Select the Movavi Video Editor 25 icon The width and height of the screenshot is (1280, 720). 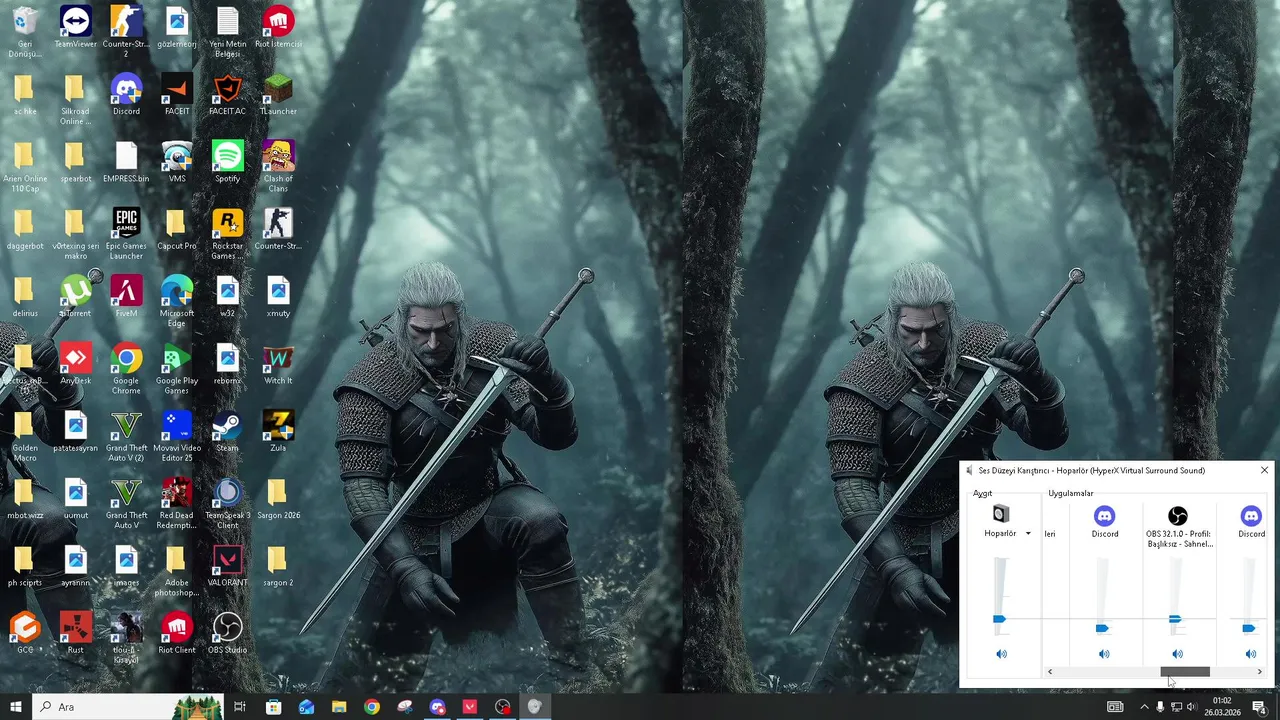click(x=177, y=436)
